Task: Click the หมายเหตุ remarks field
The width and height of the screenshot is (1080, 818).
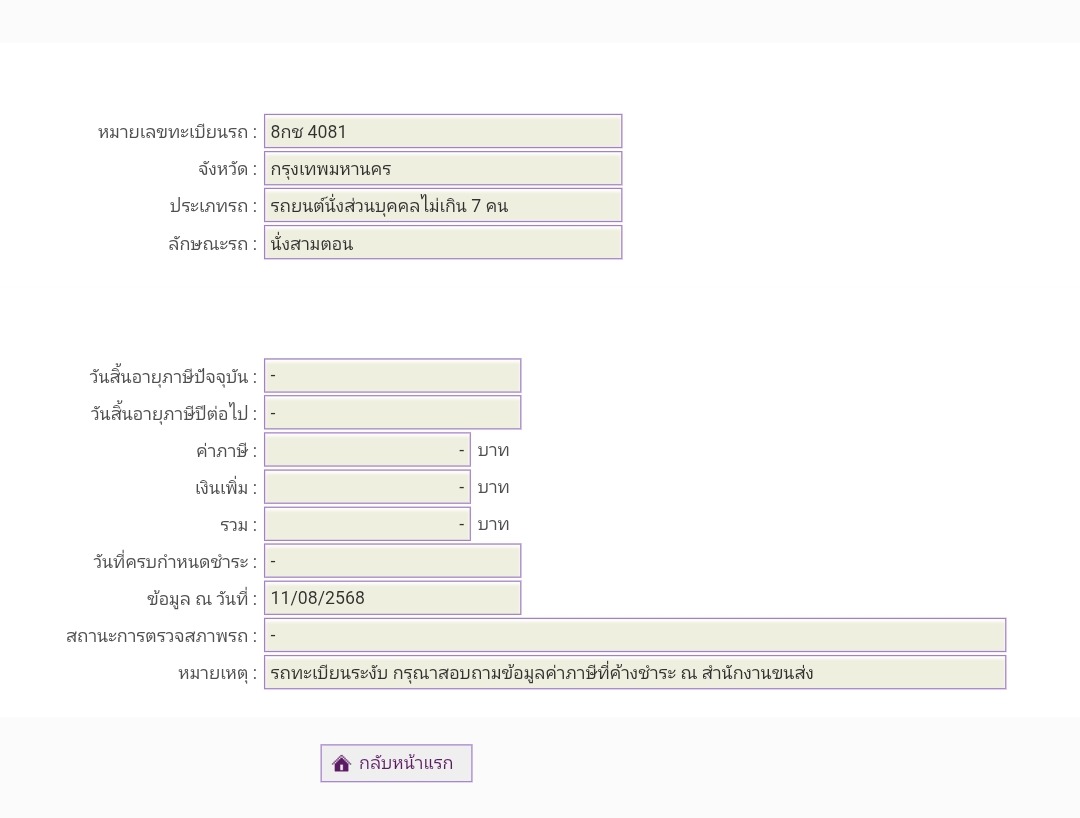Action: coord(634,672)
